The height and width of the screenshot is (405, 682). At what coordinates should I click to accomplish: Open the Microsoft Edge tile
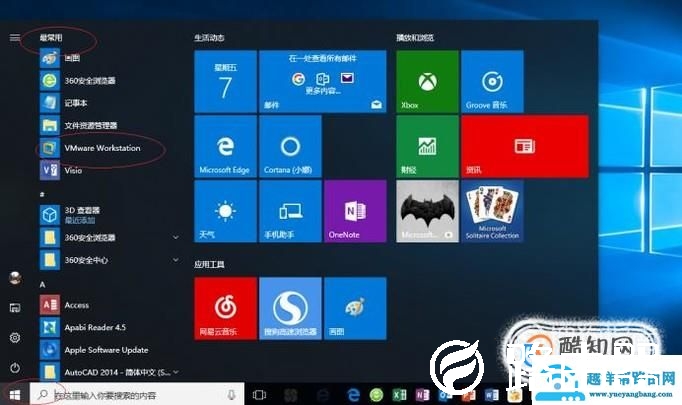pos(225,147)
